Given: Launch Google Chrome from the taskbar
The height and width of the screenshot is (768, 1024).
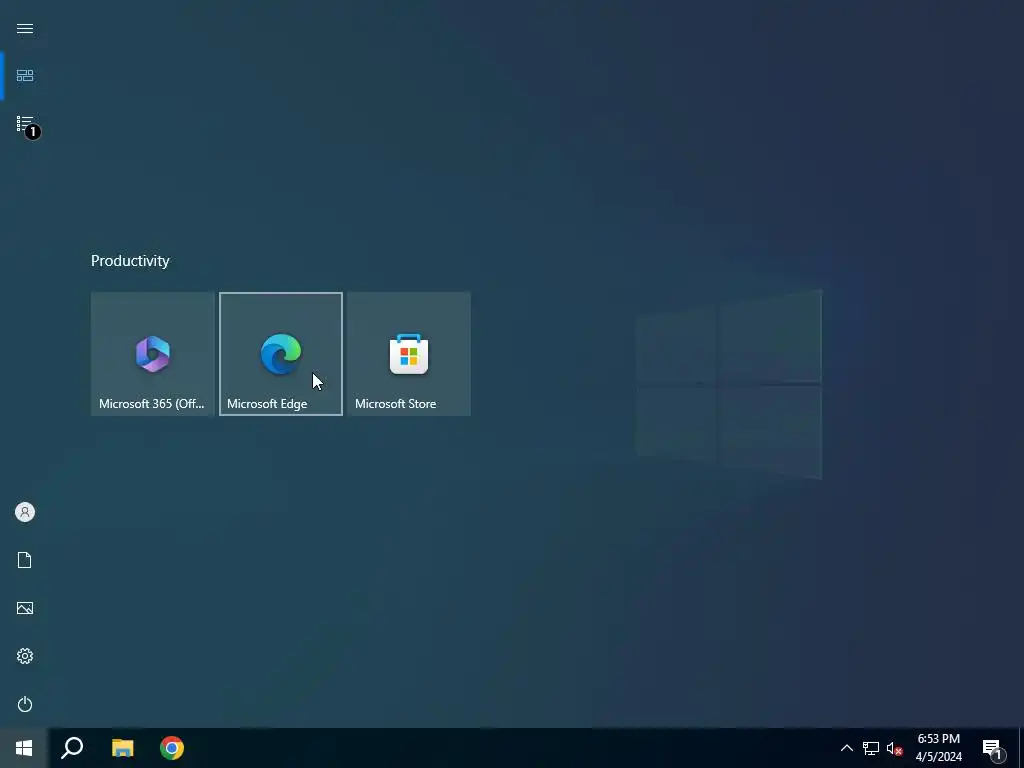Looking at the screenshot, I should 172,748.
